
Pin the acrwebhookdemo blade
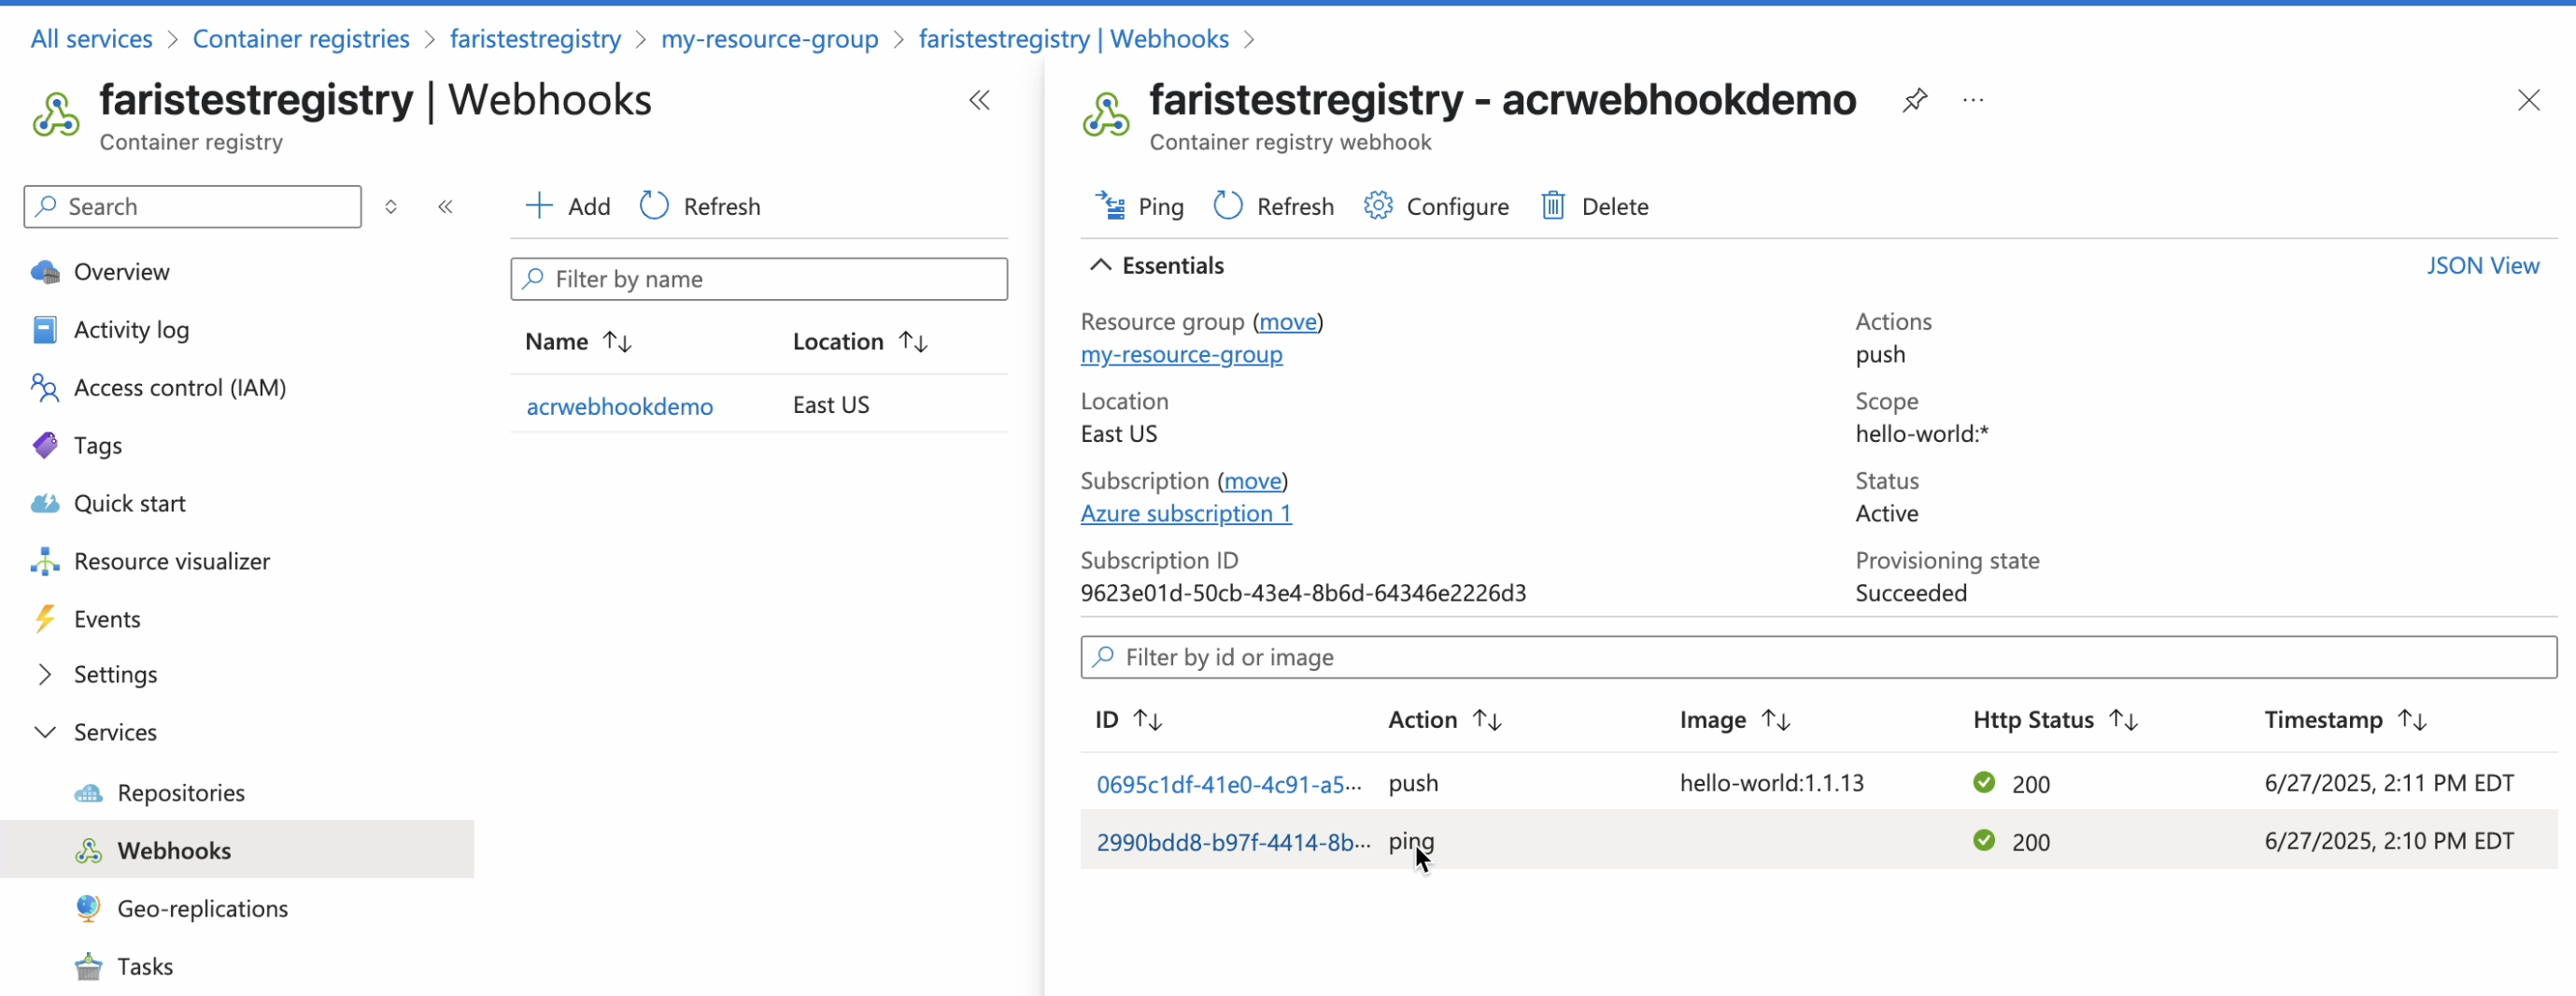1914,100
